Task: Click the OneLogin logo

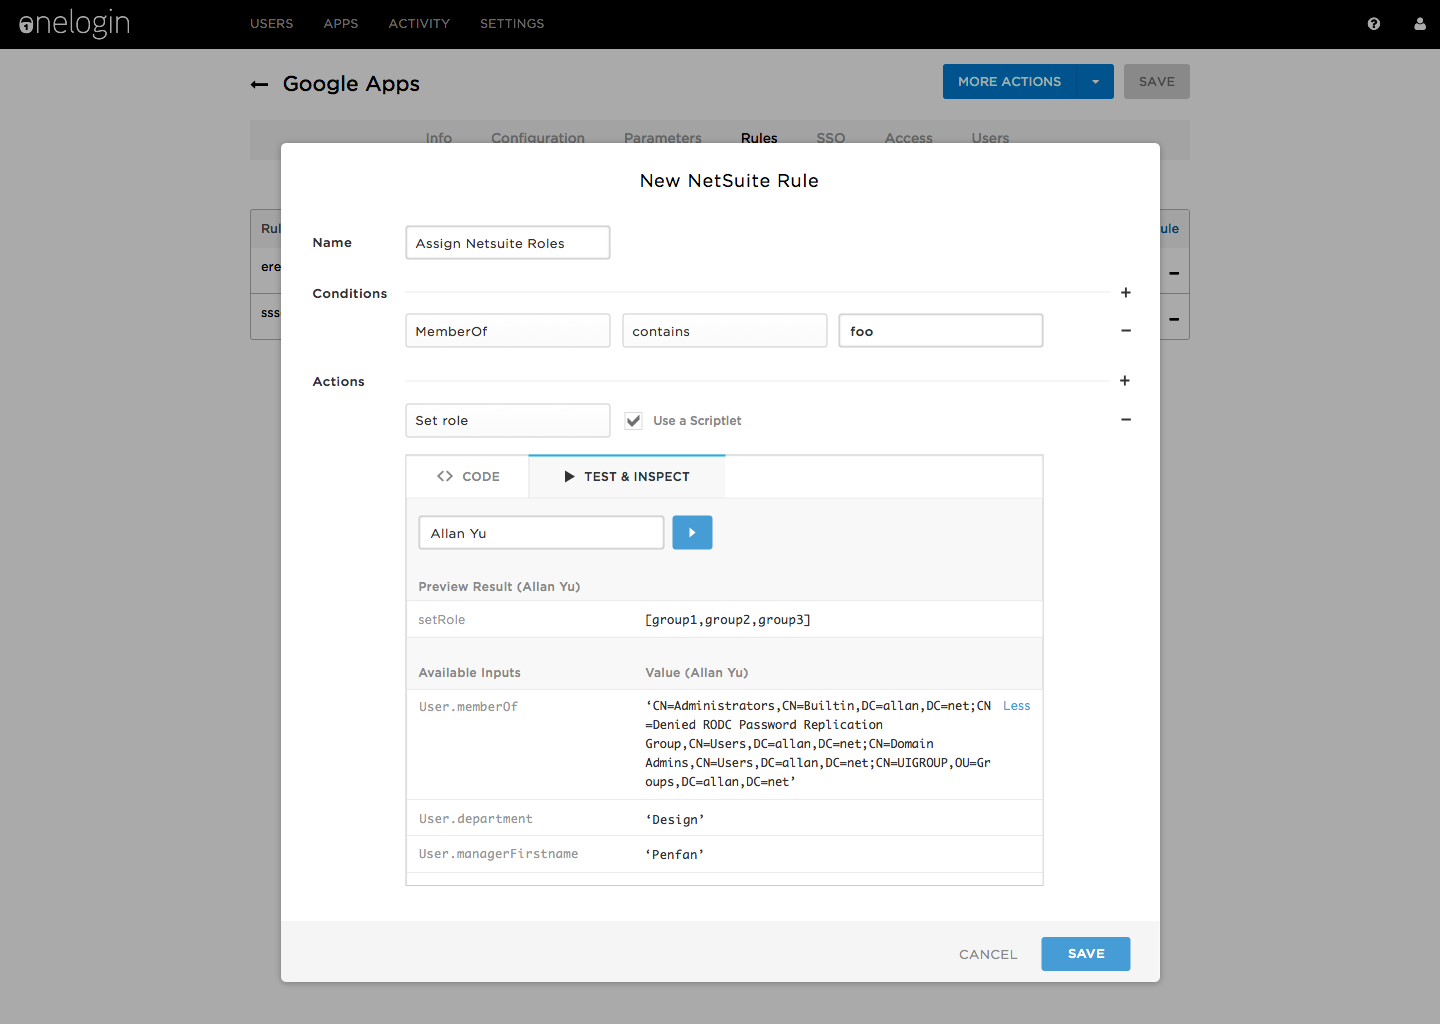Action: [x=75, y=24]
